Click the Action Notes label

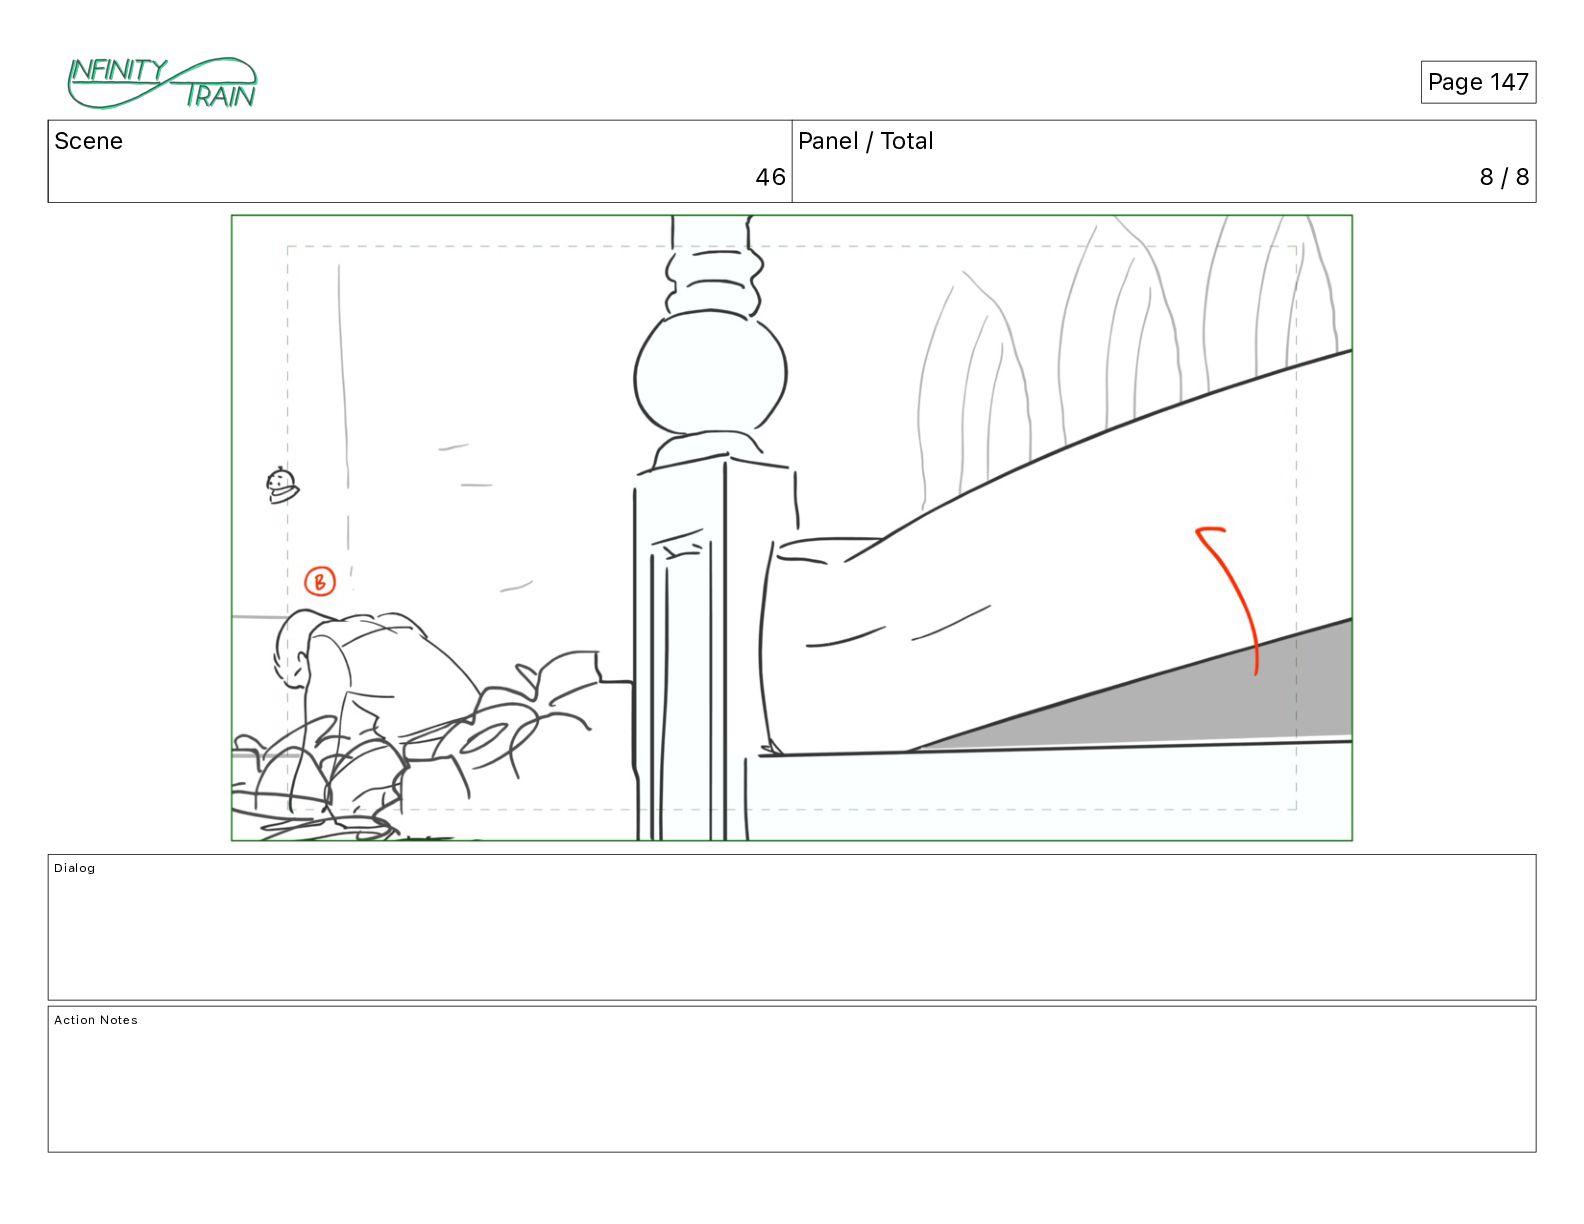pos(96,1020)
